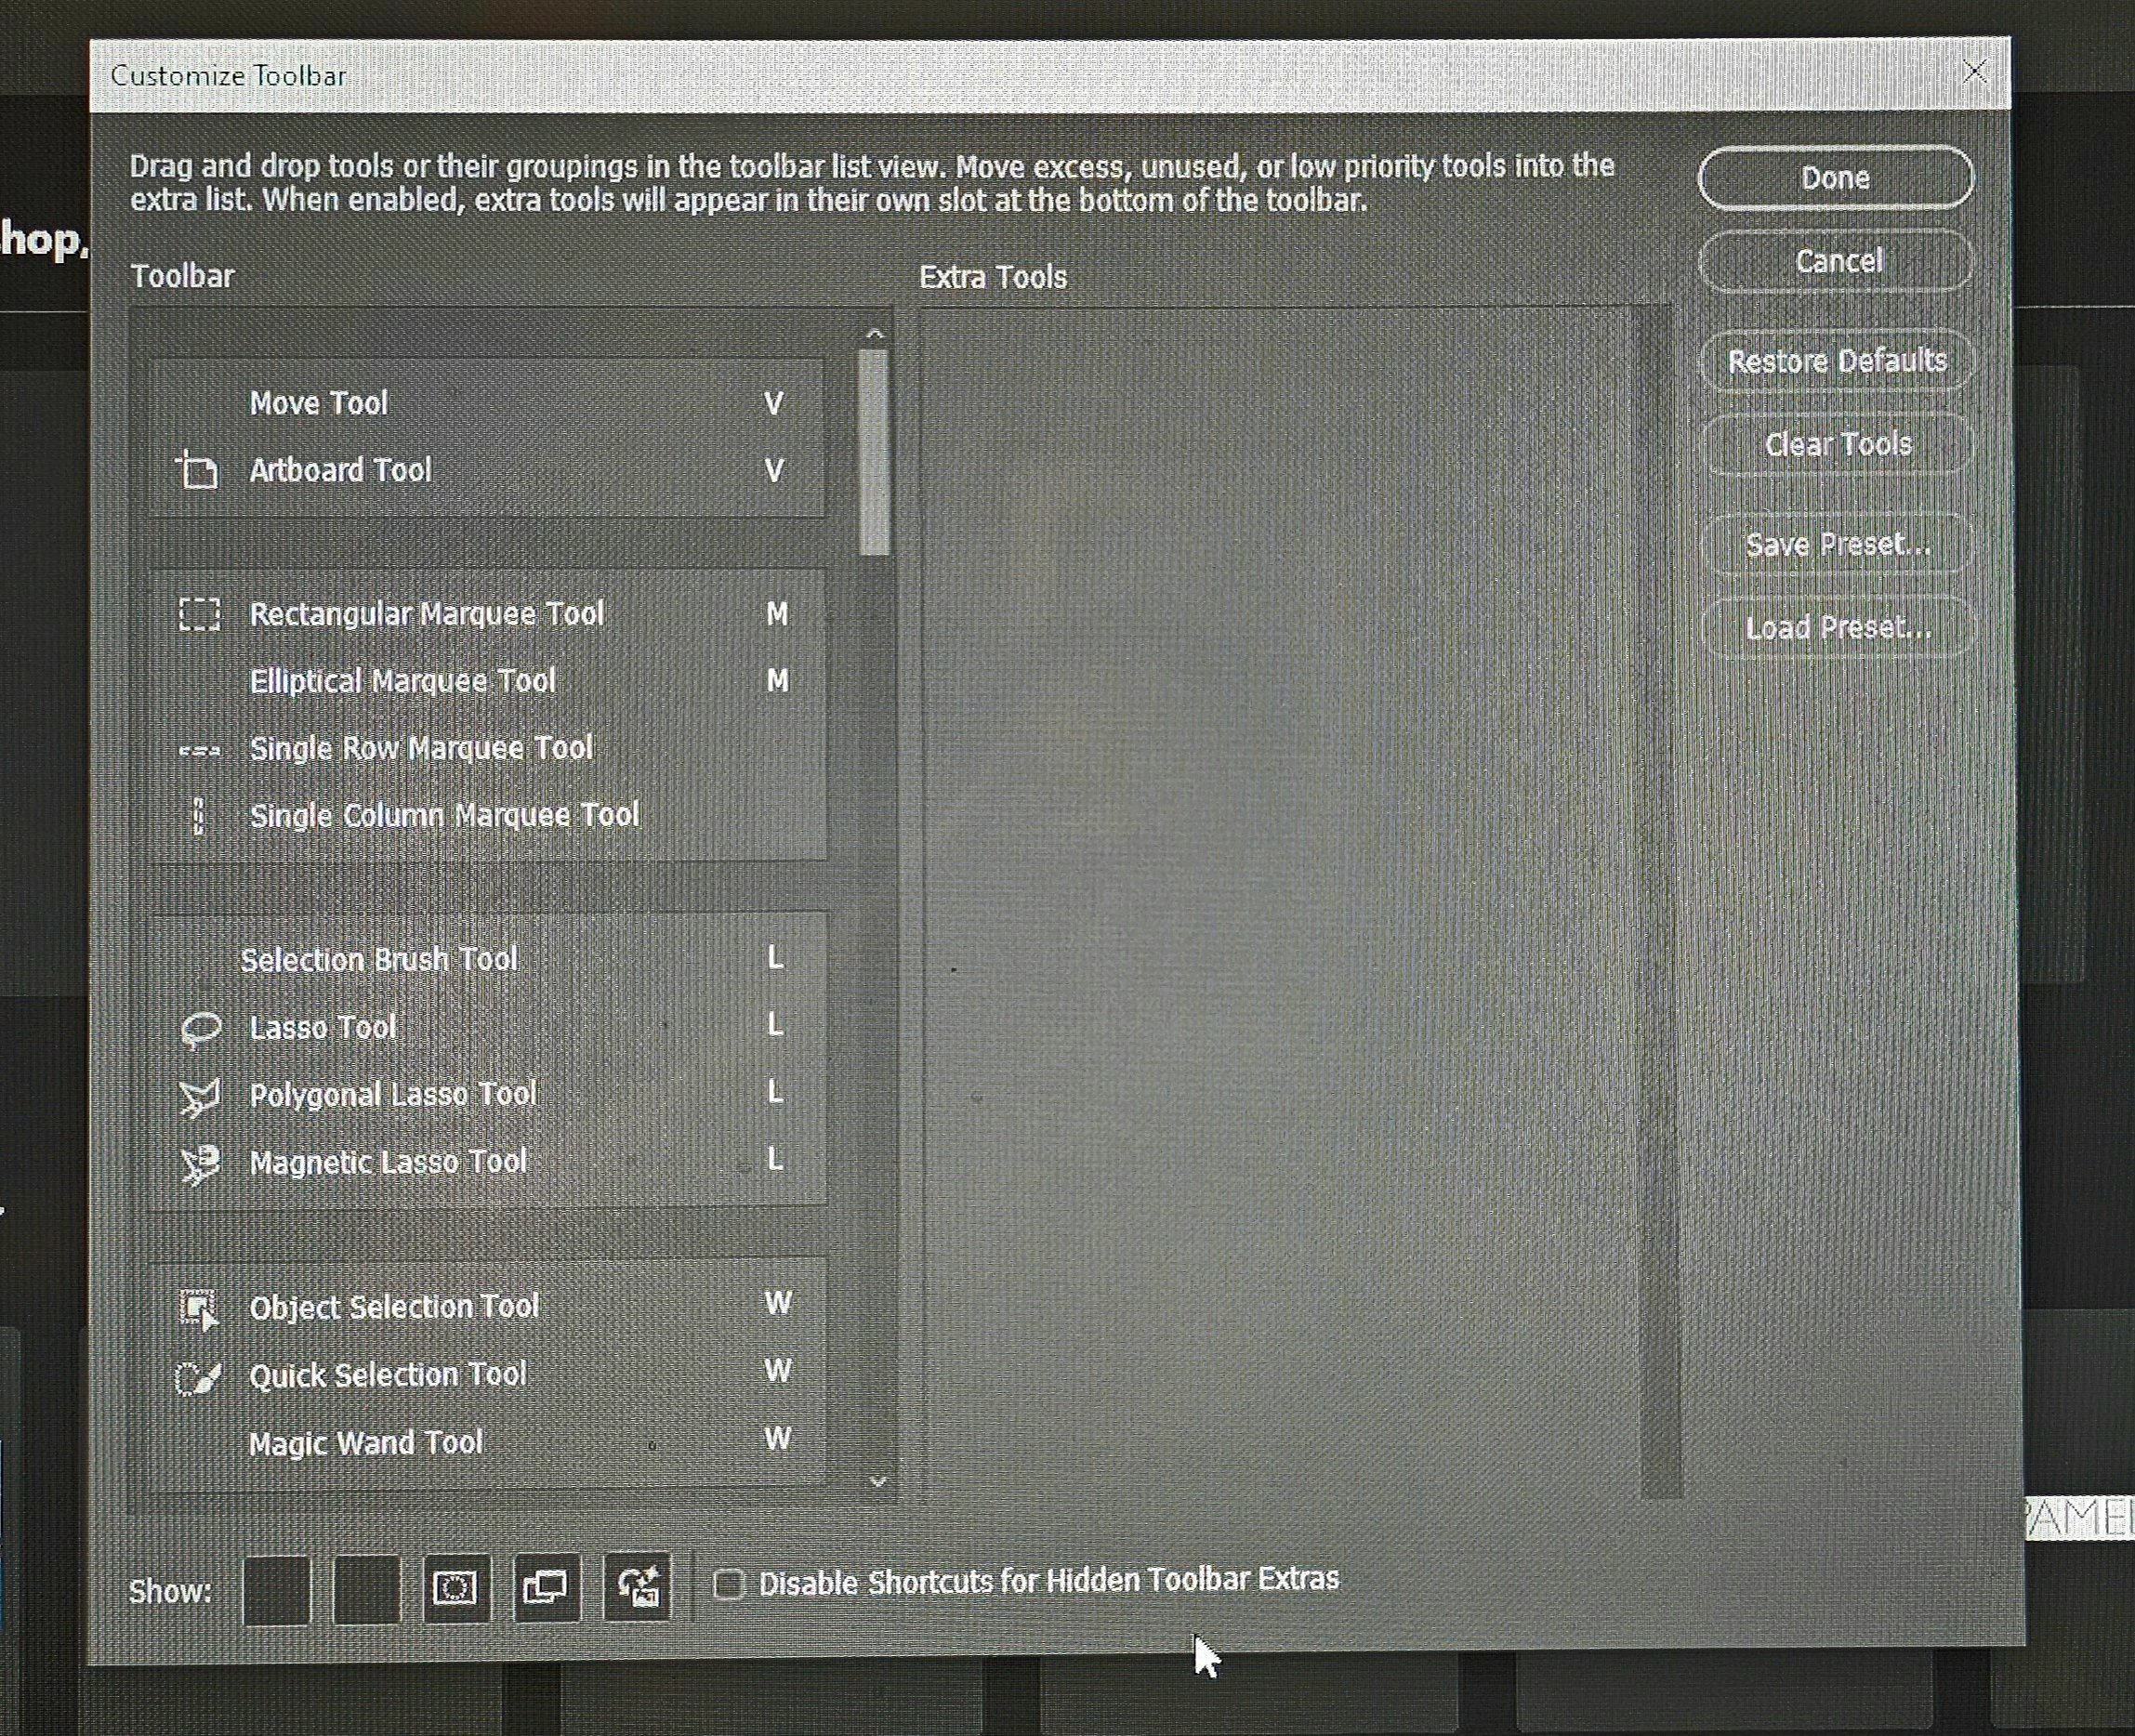The width and height of the screenshot is (2135, 1736).
Task: Click the toolbar list scrollbar thumb
Action: pyautogui.click(x=874, y=450)
